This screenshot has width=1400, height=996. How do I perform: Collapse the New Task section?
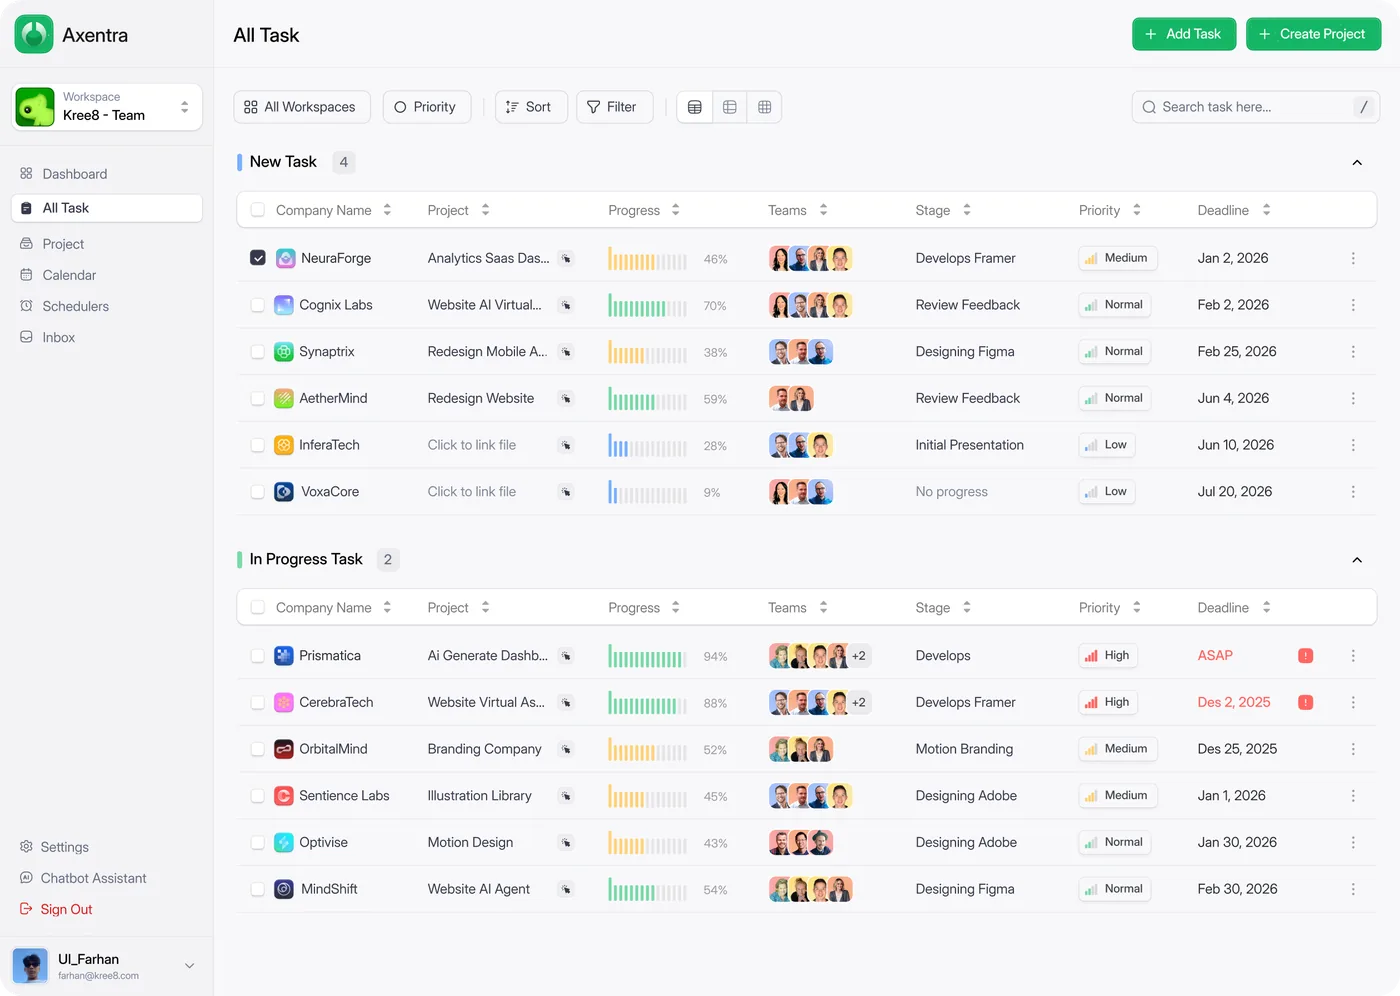click(x=1357, y=162)
